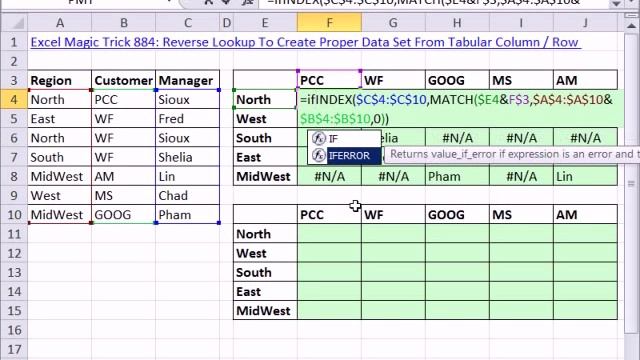Select row 4 header
Screen dimensions: 640x360
coord(14,100)
